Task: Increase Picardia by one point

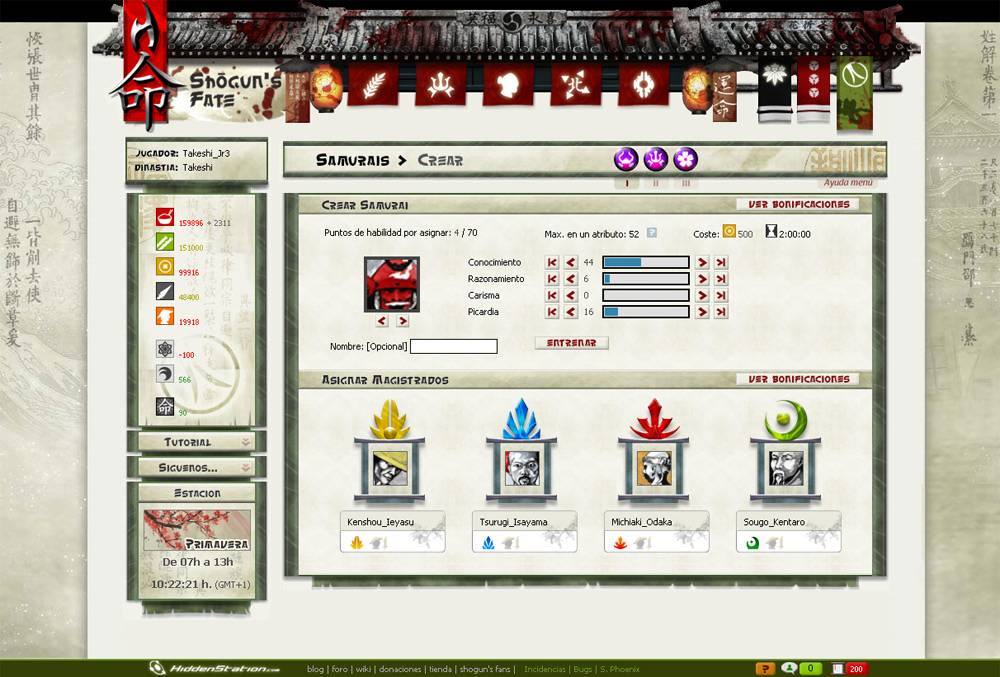Action: pyautogui.click(x=702, y=312)
